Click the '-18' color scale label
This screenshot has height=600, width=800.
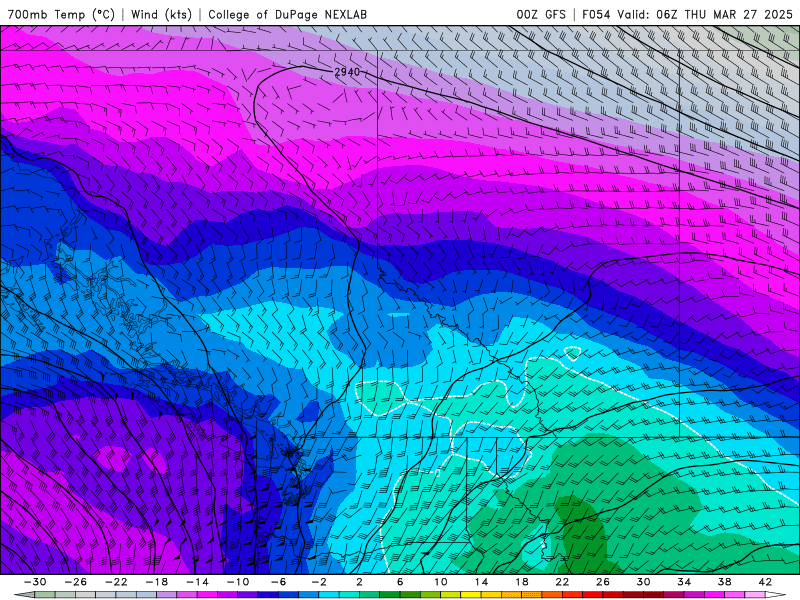click(157, 582)
